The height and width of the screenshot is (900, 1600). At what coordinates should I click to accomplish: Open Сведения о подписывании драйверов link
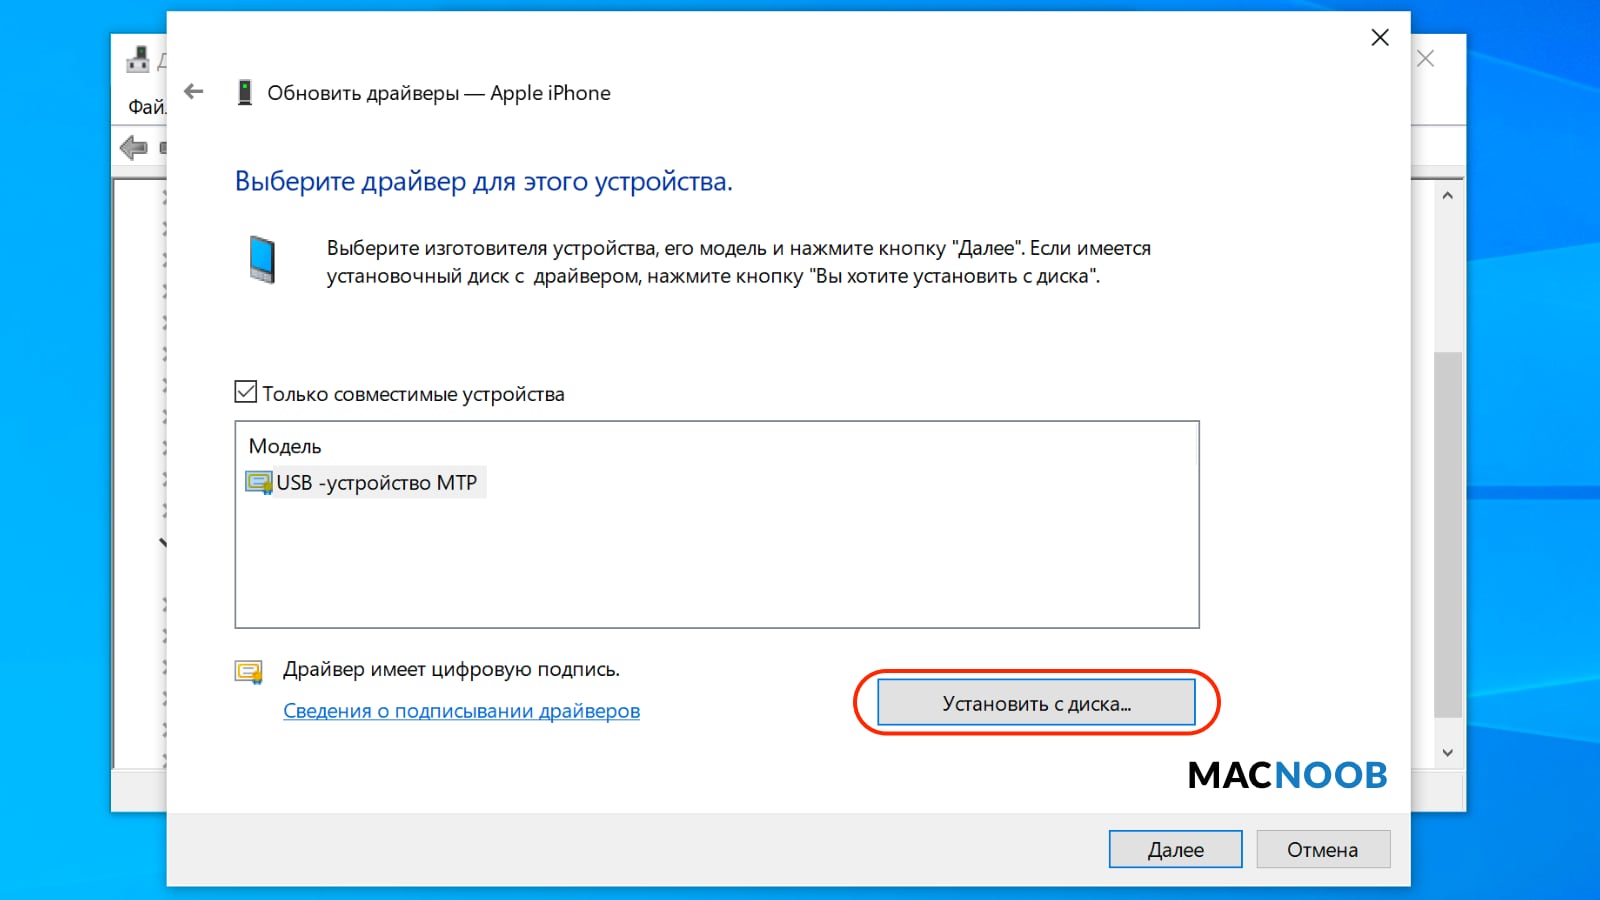(x=461, y=711)
